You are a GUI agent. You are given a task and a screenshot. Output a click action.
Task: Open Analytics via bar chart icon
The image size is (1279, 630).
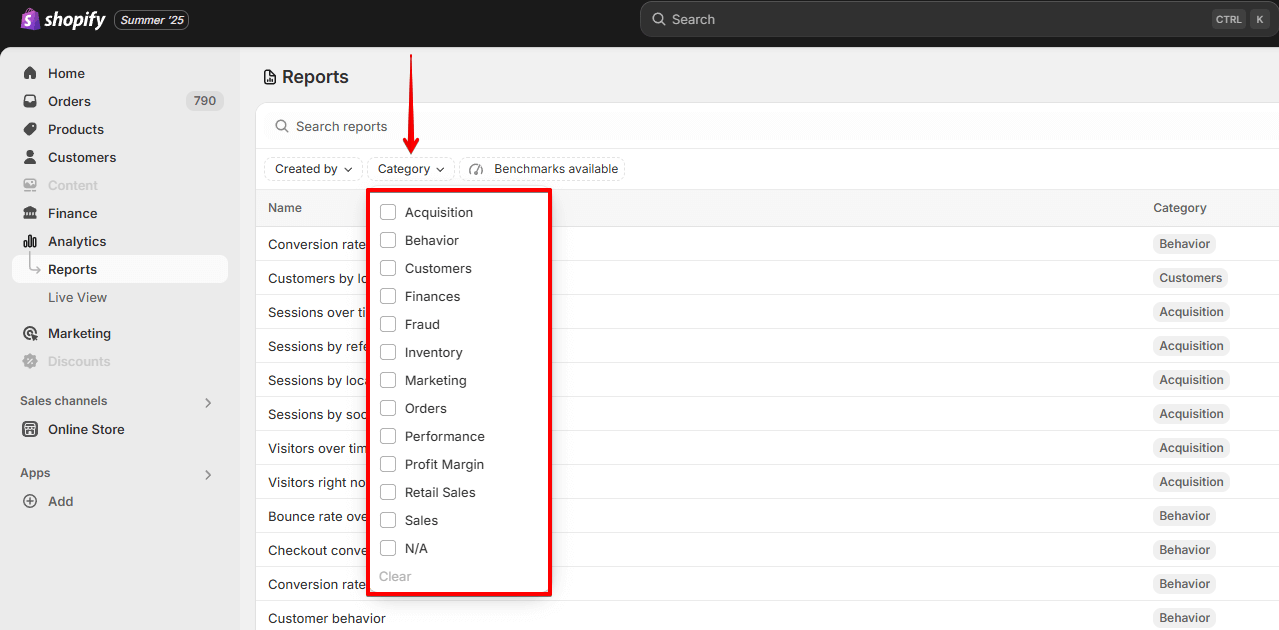point(30,241)
